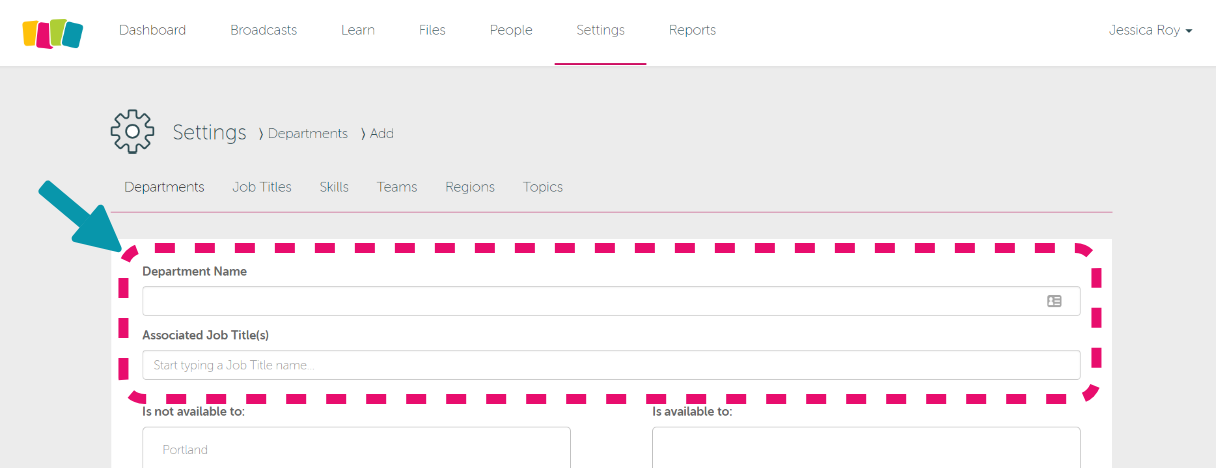Navigate to People page
Viewport: 1216px width, 468px height.
(511, 30)
